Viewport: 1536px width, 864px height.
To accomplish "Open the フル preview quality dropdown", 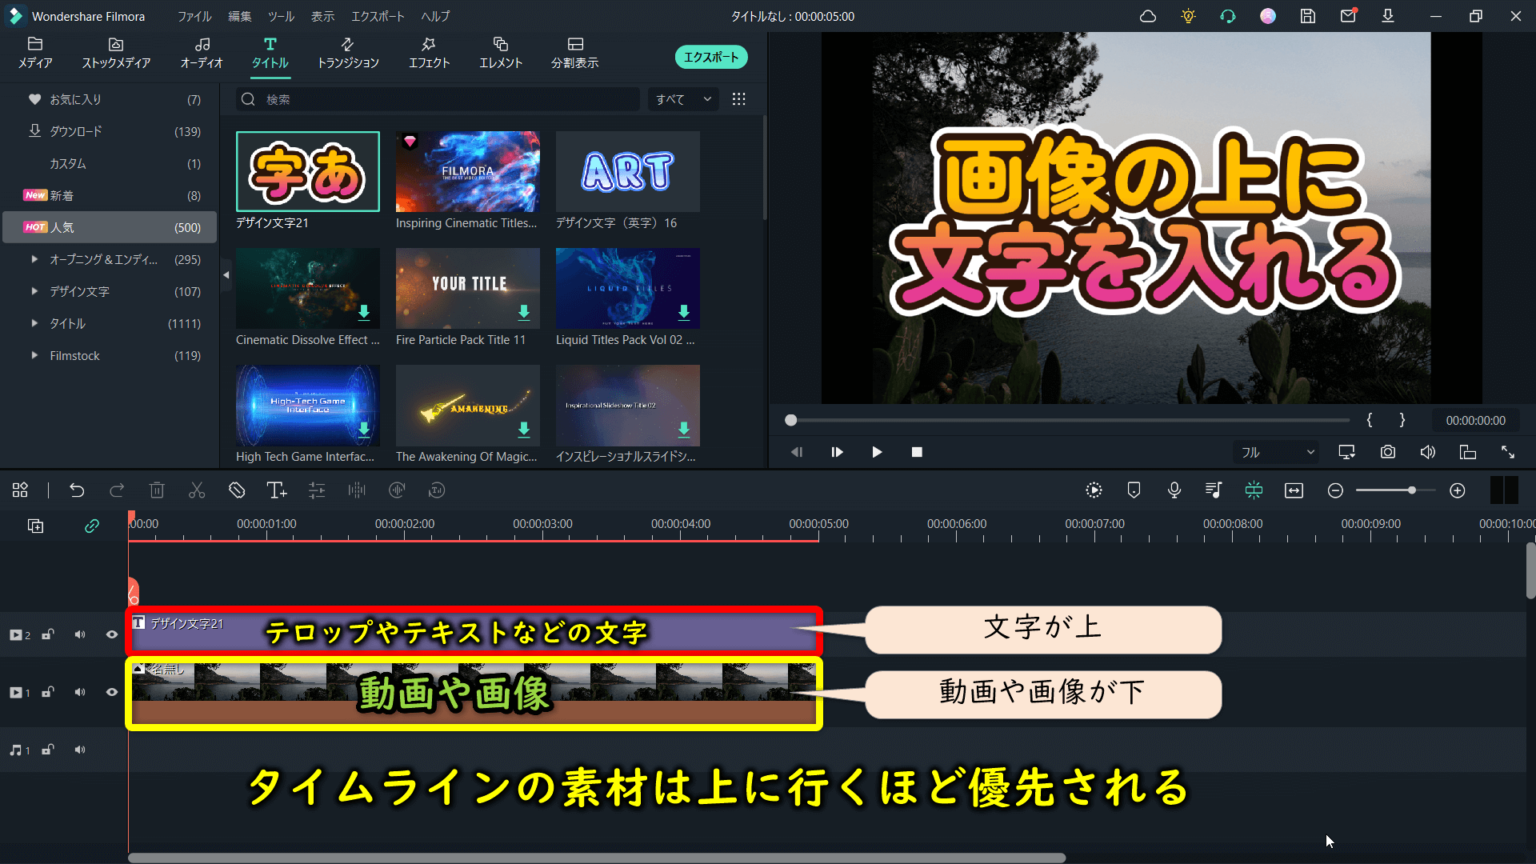I will 1275,451.
